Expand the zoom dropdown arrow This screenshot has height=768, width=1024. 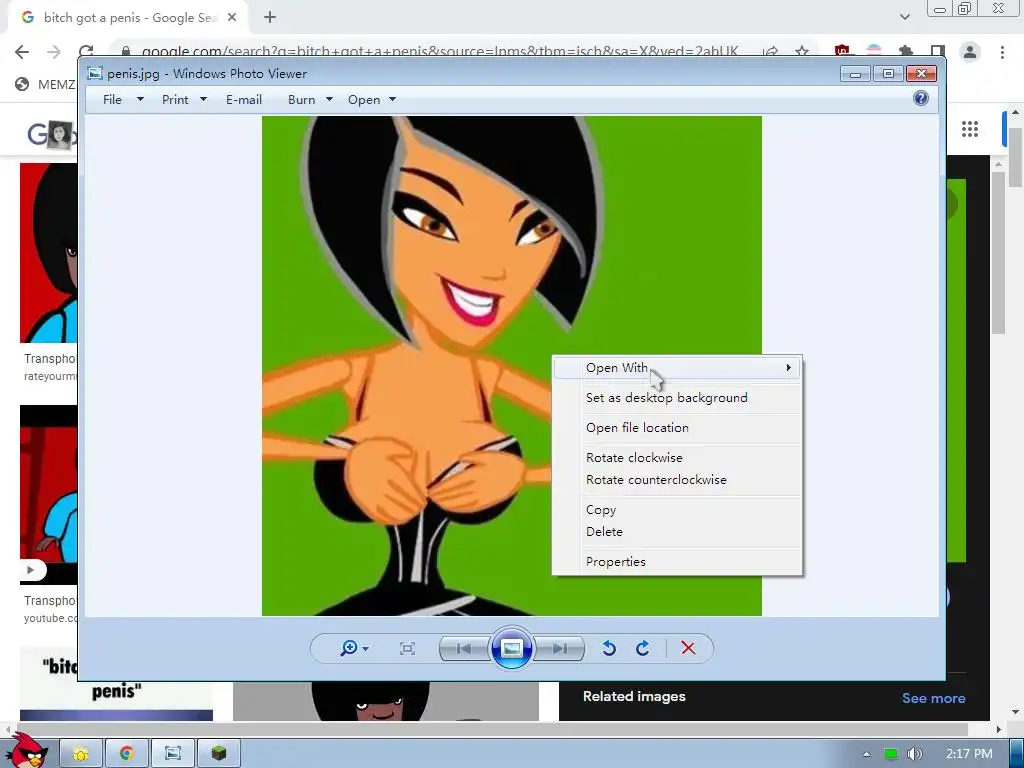click(x=365, y=648)
